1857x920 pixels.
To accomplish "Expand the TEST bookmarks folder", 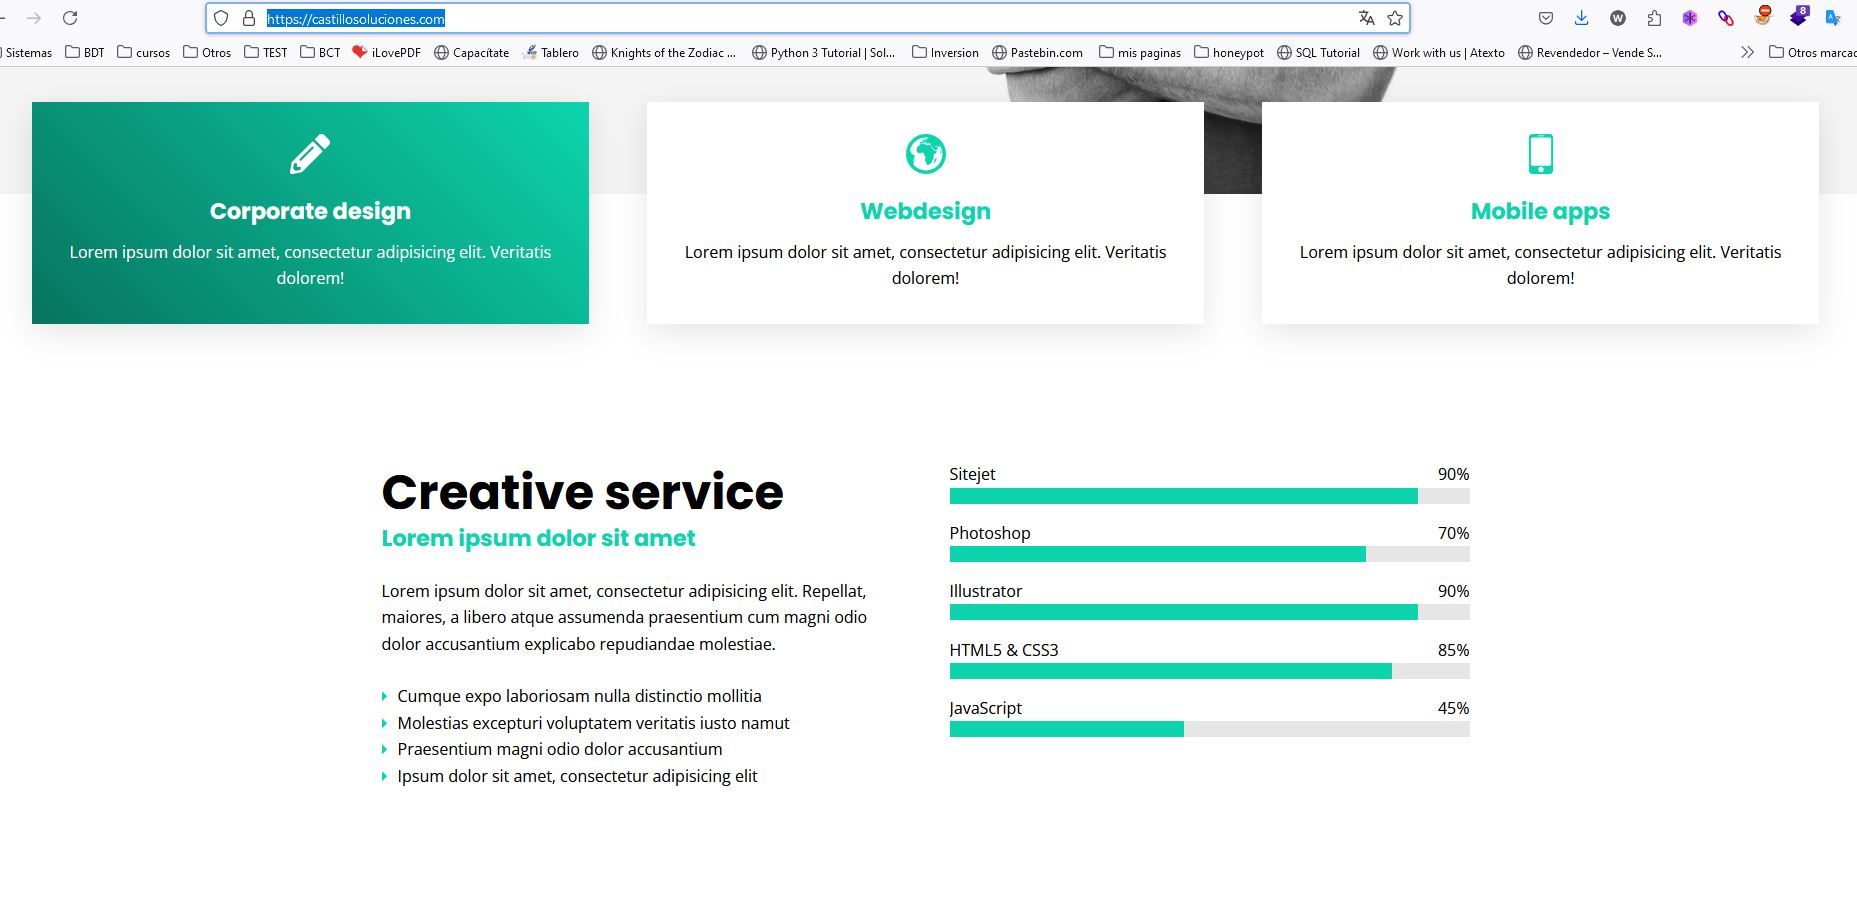I will coord(266,52).
